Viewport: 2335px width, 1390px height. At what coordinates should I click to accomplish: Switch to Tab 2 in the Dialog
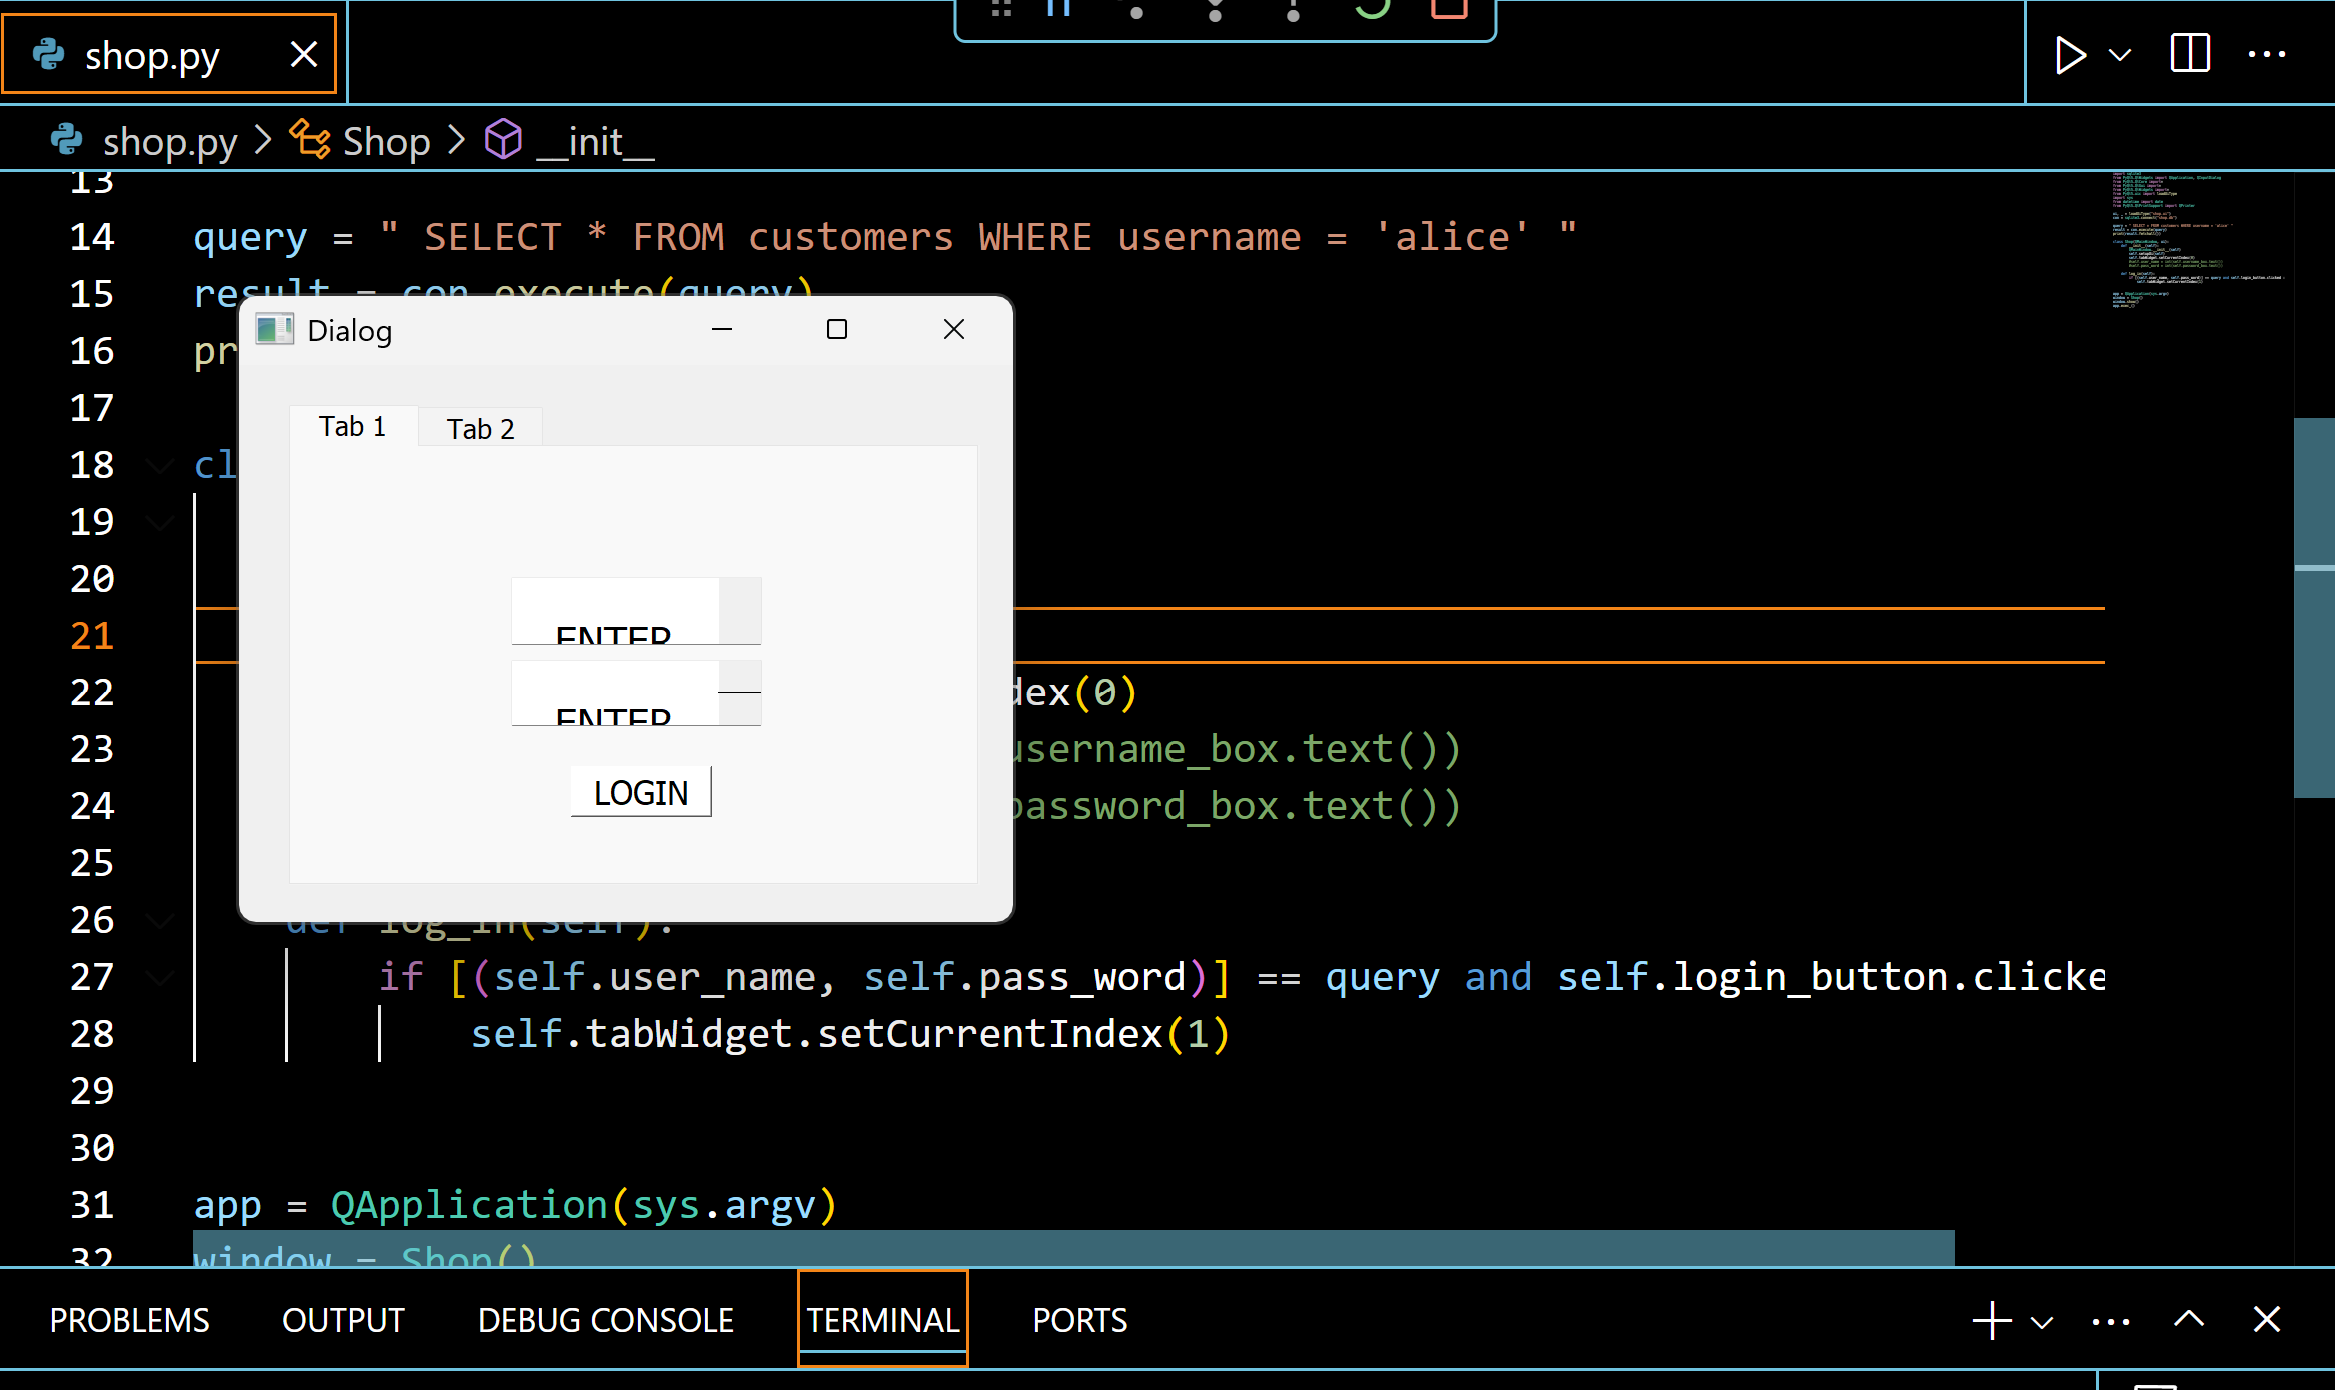tap(480, 429)
